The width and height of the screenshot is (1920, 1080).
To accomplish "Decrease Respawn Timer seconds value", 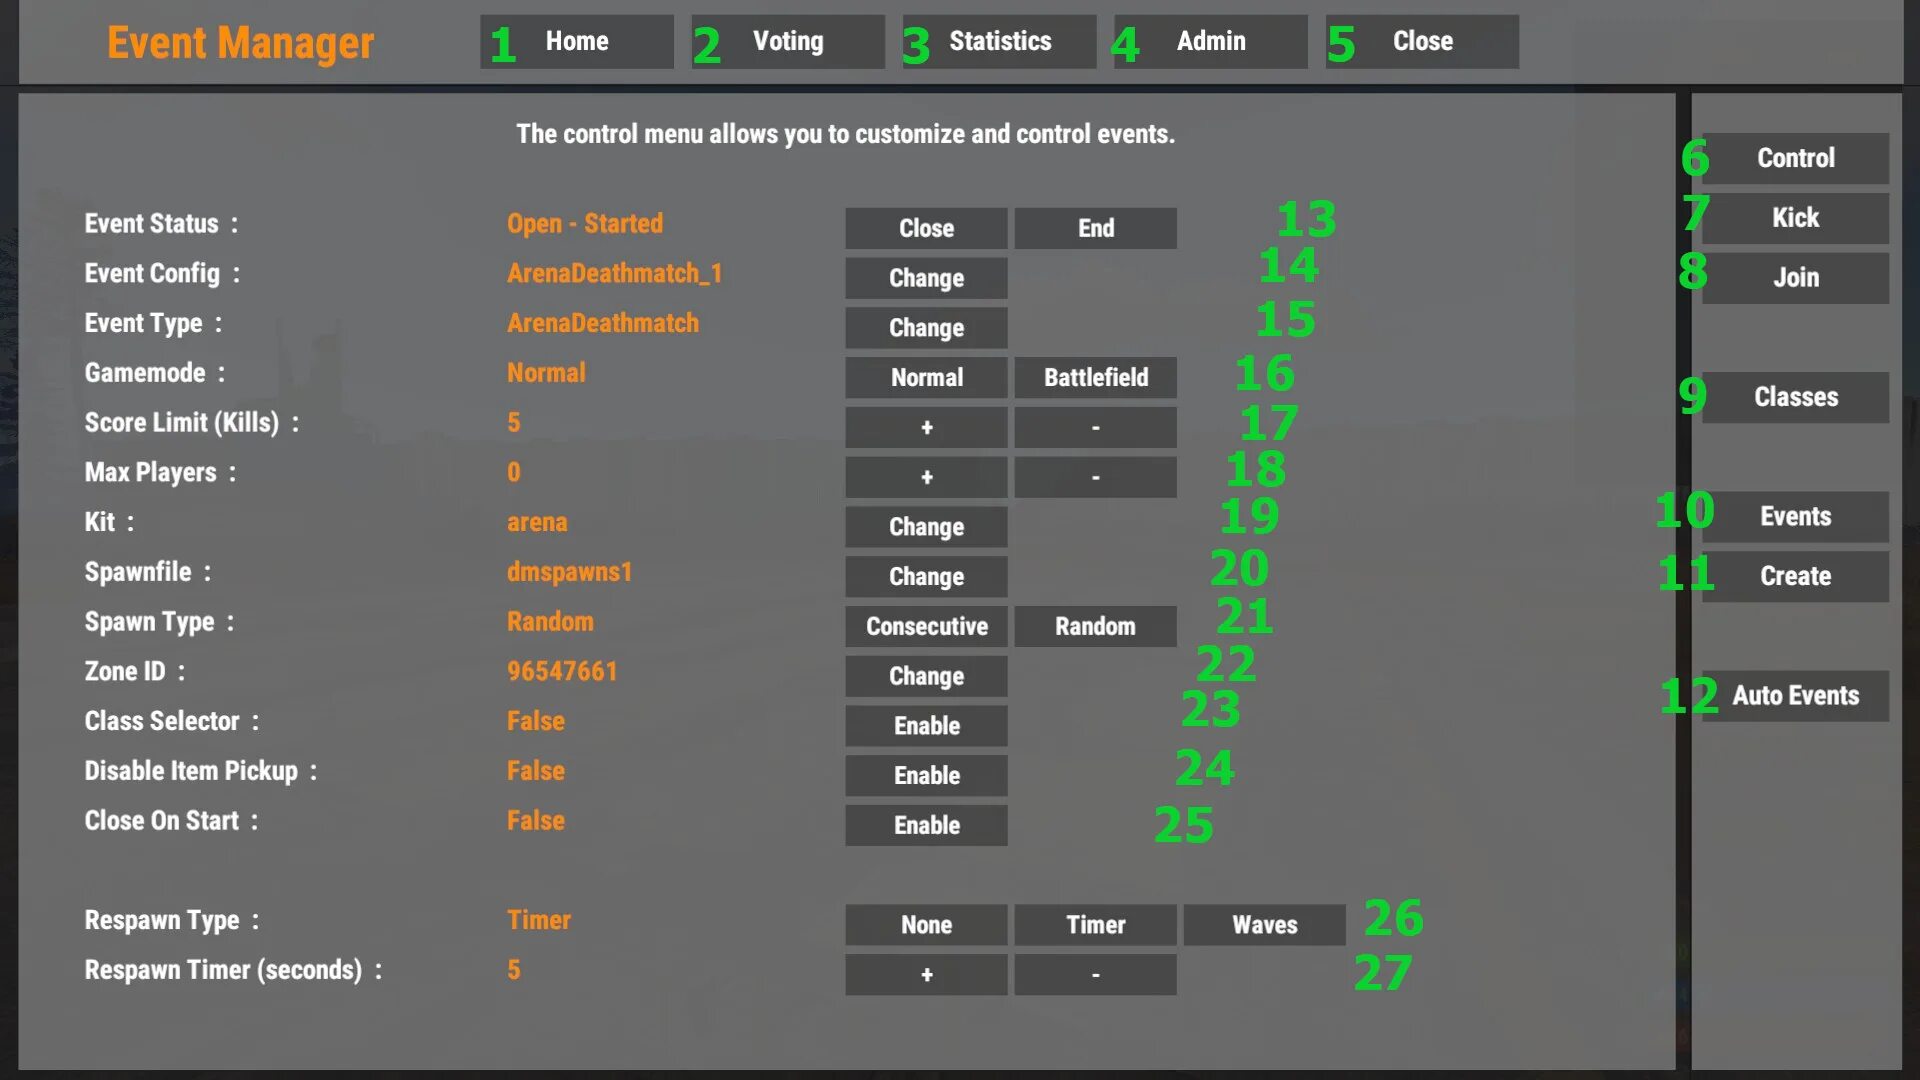I will (x=1095, y=975).
